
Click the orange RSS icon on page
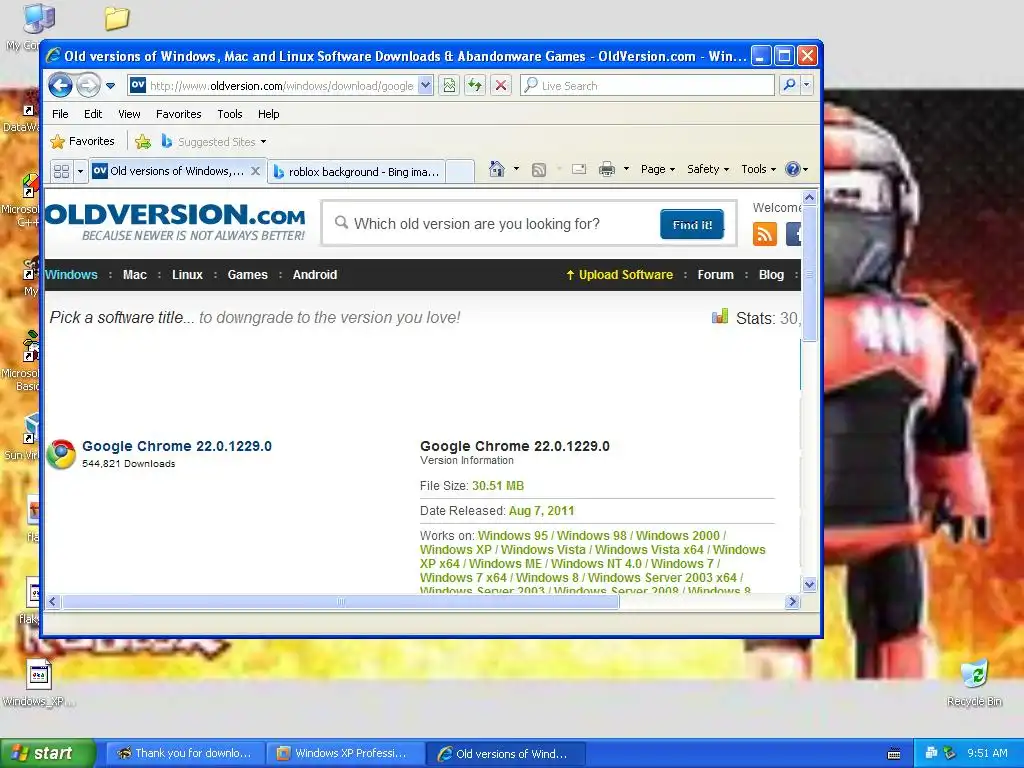coord(765,234)
